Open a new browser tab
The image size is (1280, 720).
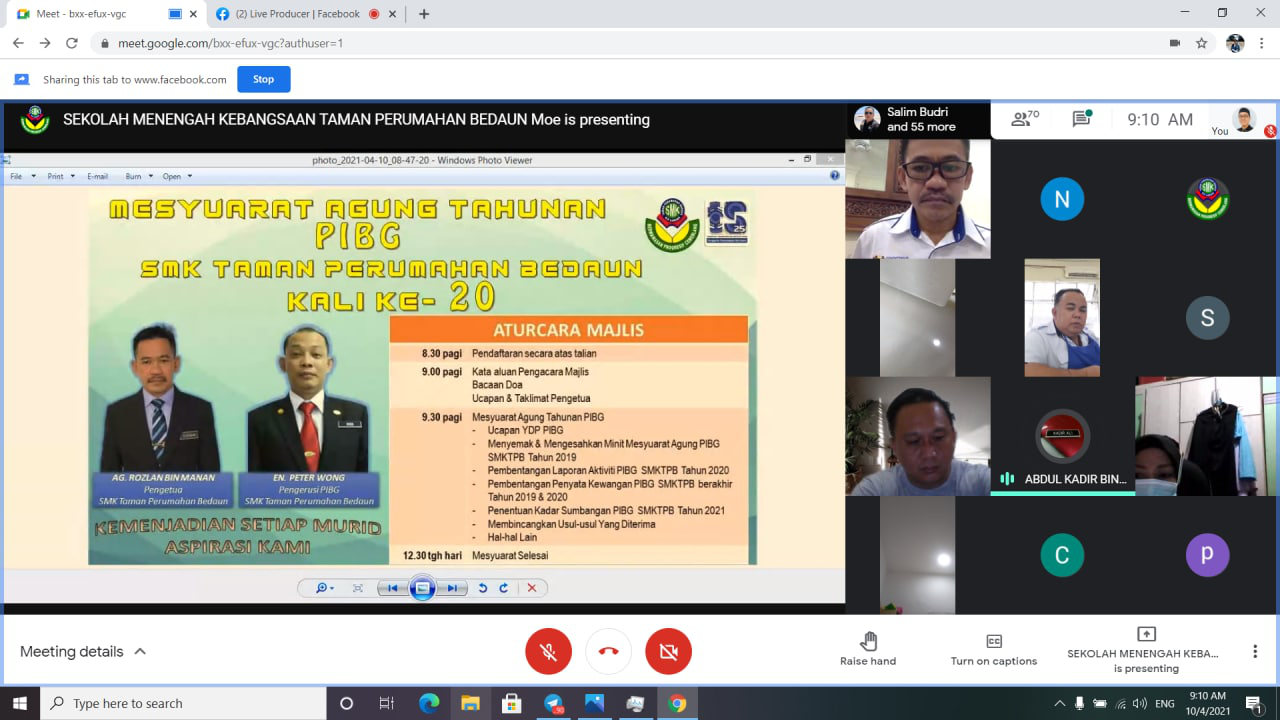[x=424, y=14]
